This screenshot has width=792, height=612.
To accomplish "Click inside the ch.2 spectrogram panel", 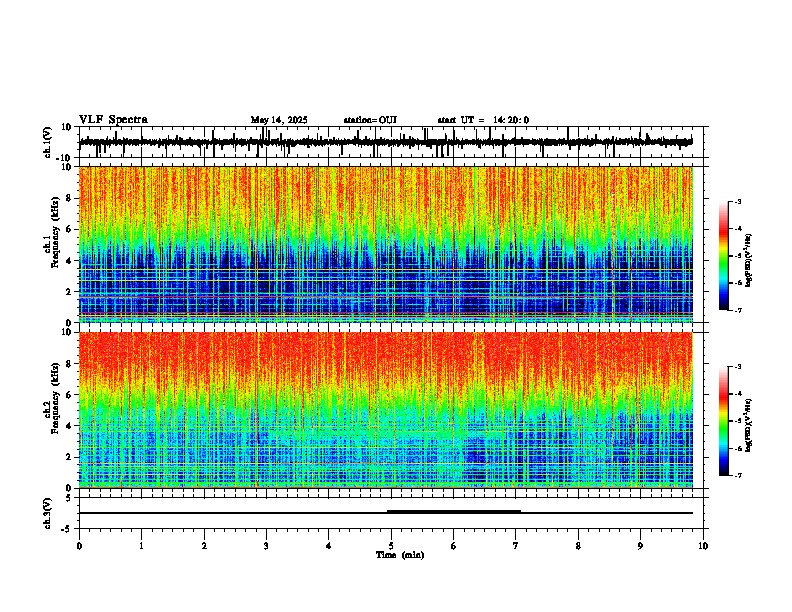I will [386, 410].
